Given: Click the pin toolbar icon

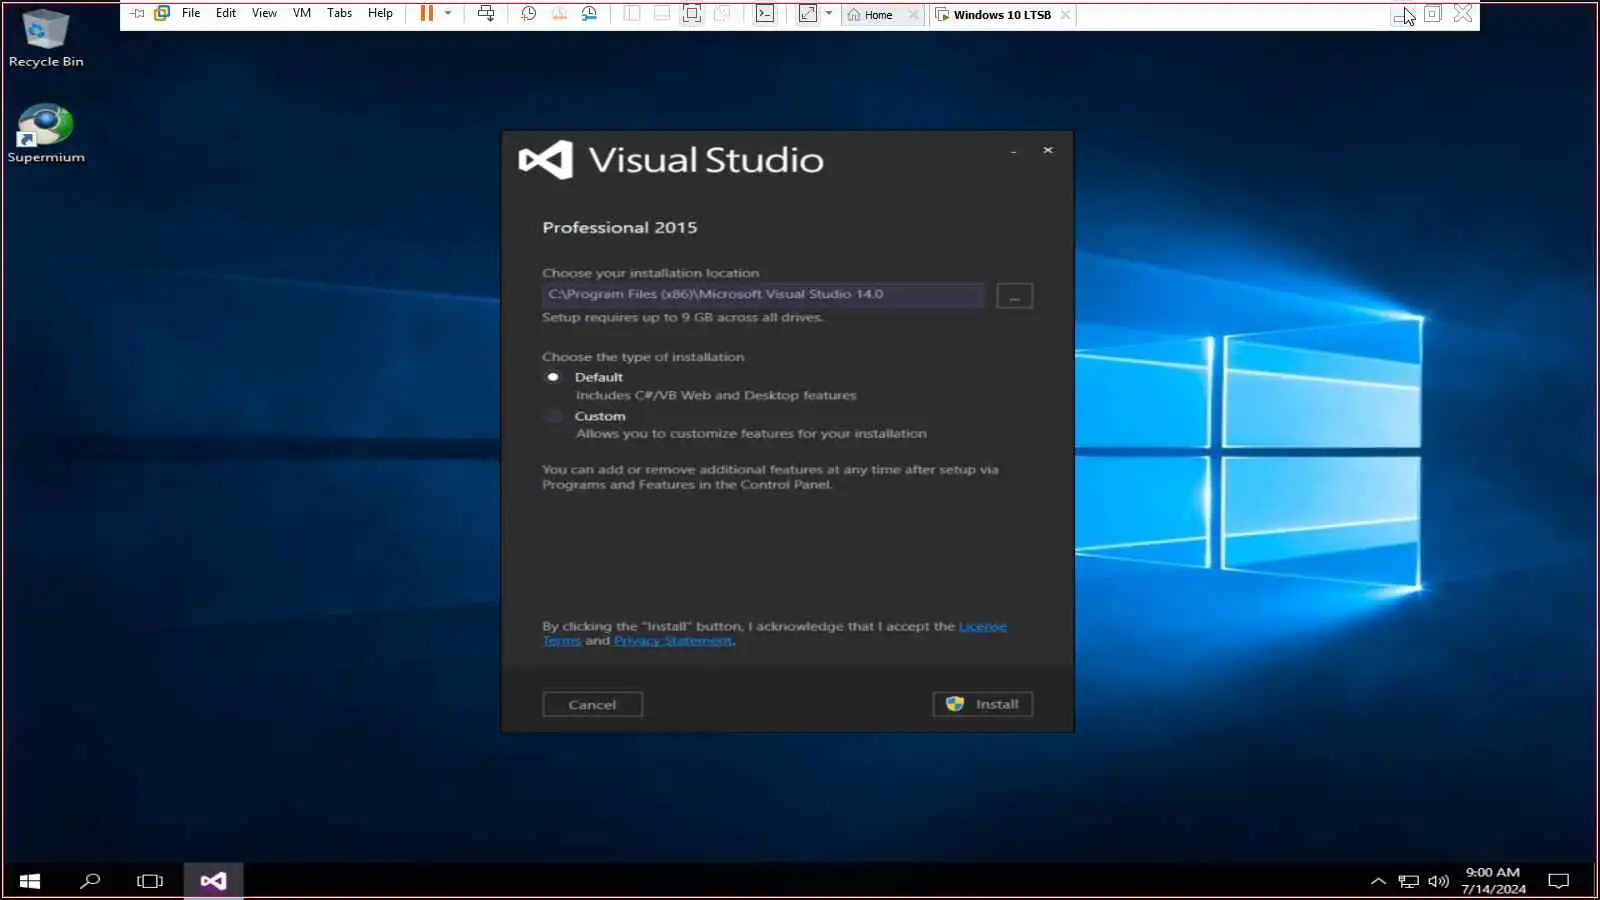Looking at the screenshot, I should (137, 14).
